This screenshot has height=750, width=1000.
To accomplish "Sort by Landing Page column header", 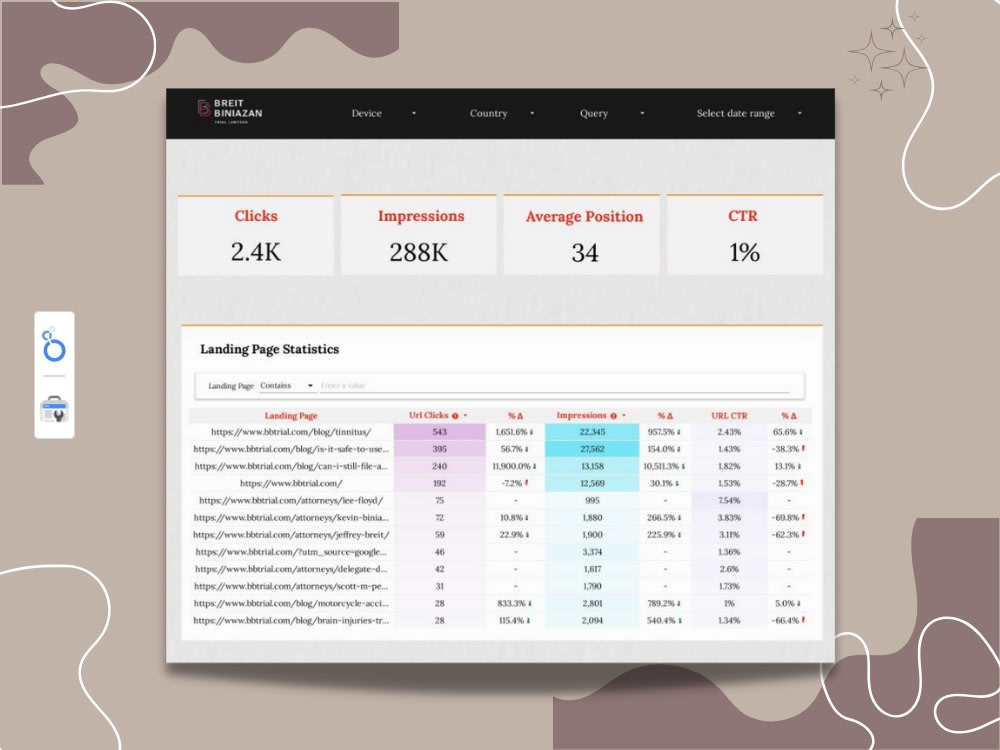I will [291, 416].
